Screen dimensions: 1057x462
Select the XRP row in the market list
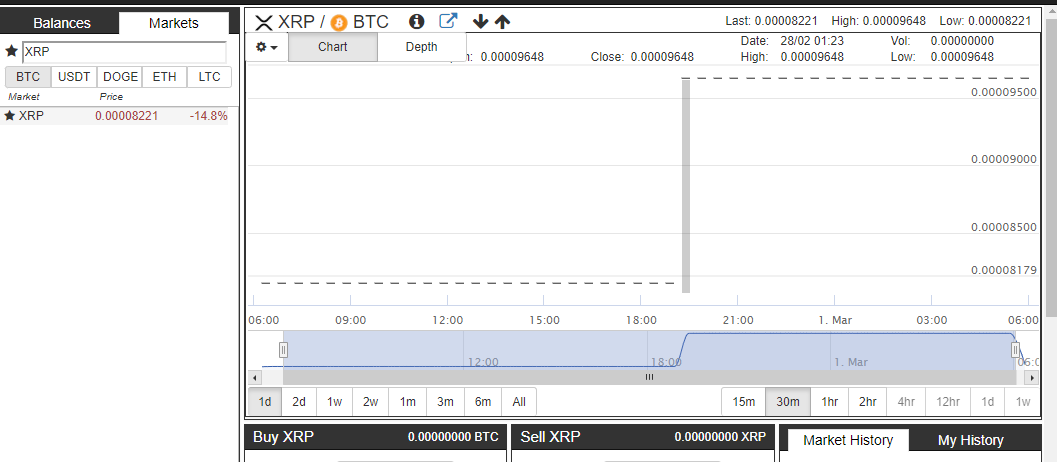point(116,116)
